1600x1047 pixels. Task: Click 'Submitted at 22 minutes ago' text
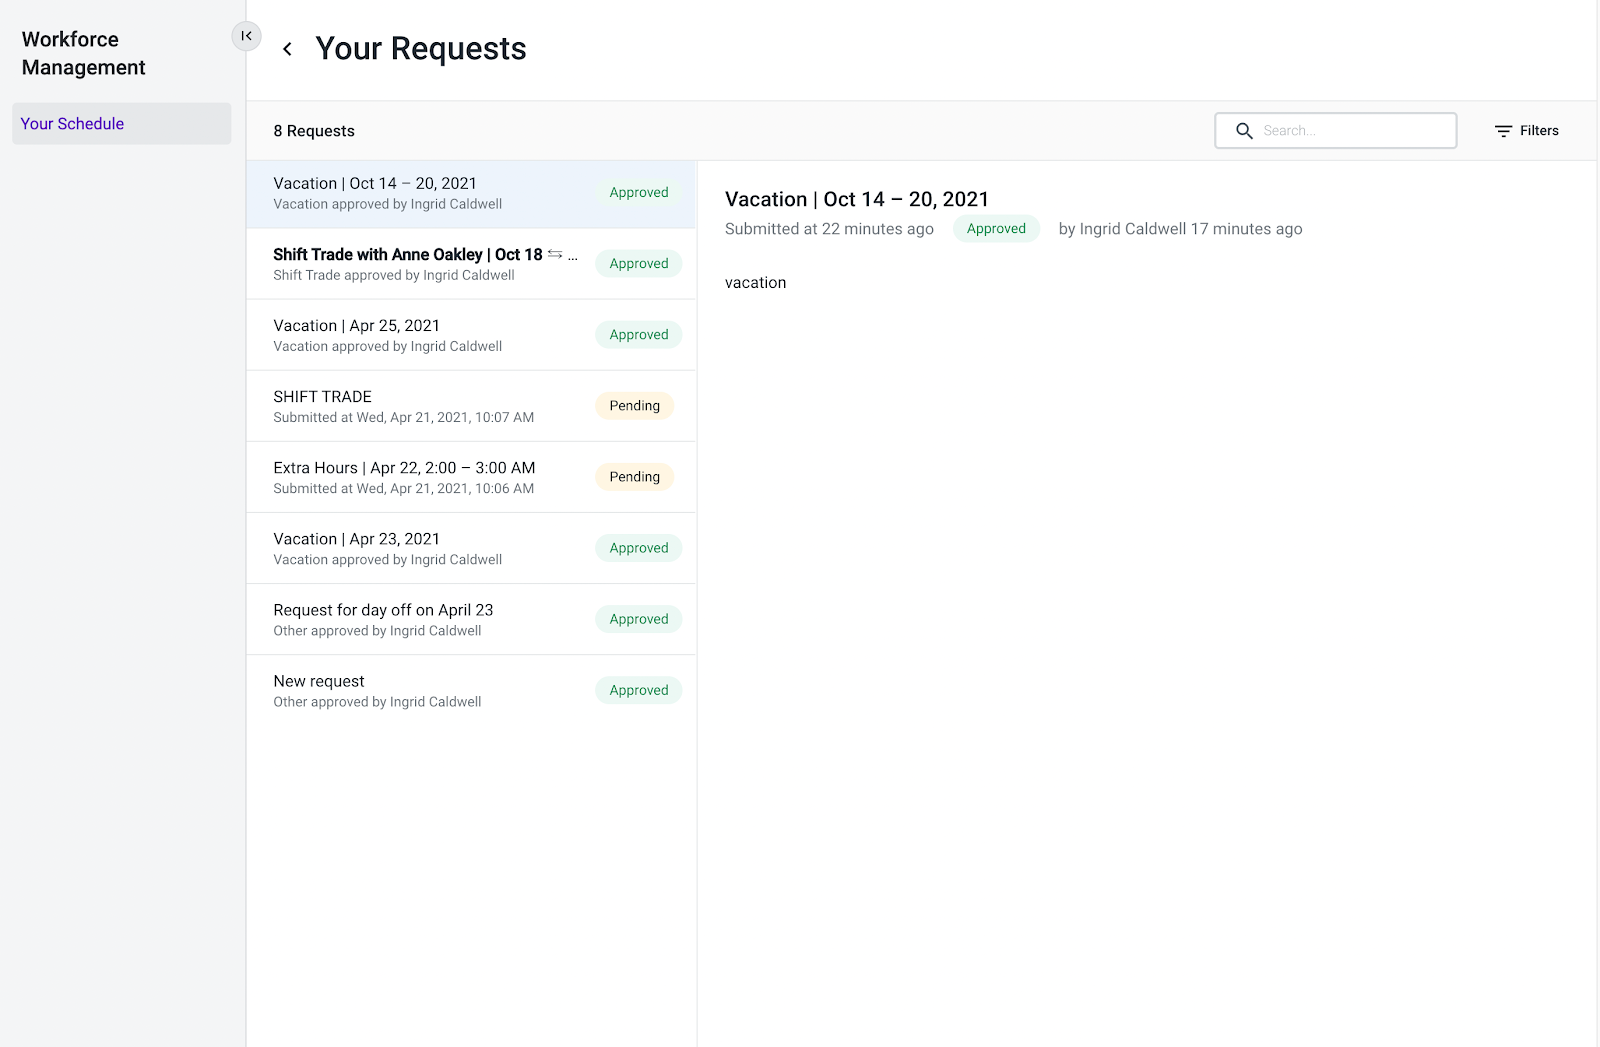point(829,229)
